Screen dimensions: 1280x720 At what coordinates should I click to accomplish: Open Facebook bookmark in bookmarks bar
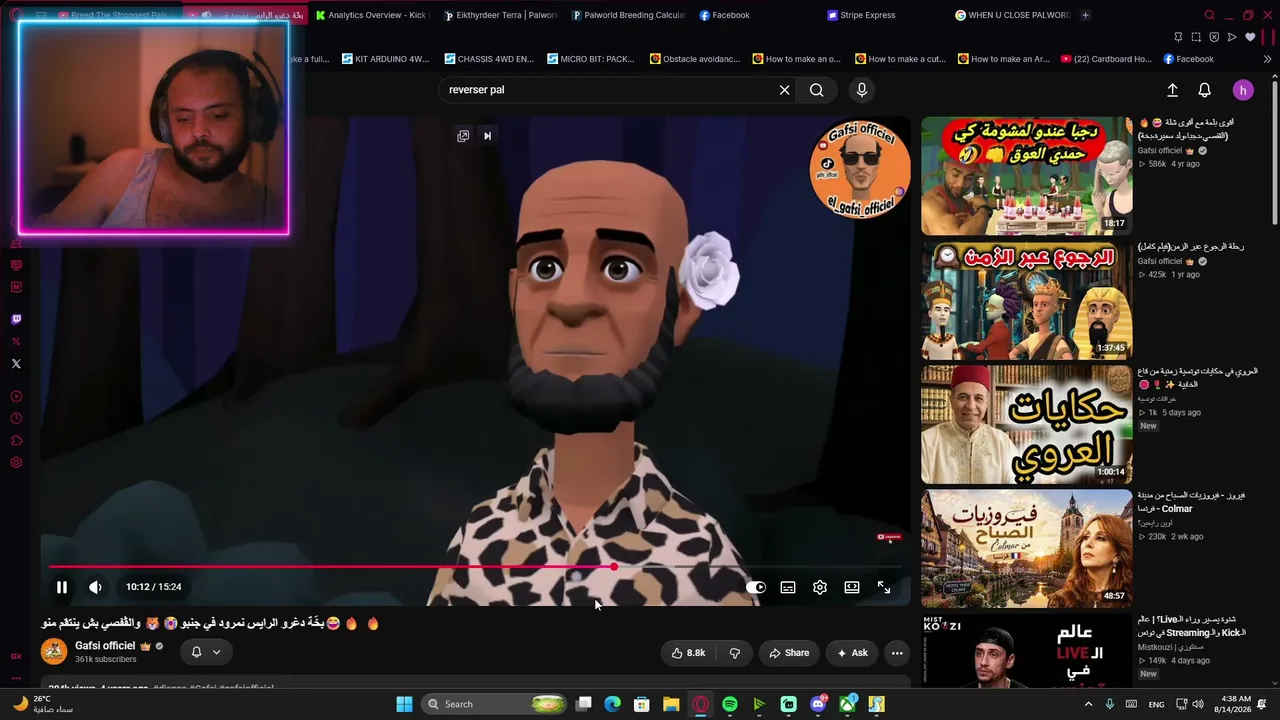point(1188,59)
